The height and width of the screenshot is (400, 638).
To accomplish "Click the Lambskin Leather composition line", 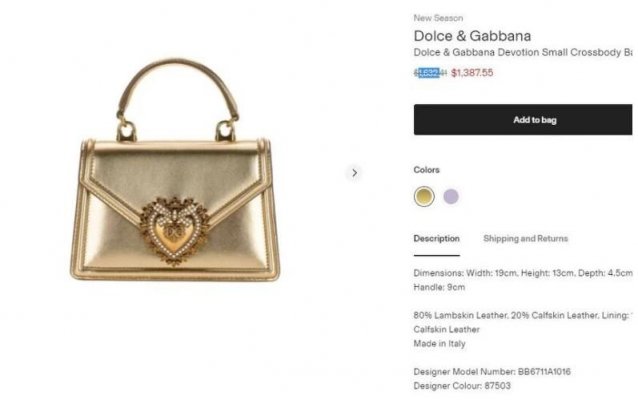I will pyautogui.click(x=520, y=315).
